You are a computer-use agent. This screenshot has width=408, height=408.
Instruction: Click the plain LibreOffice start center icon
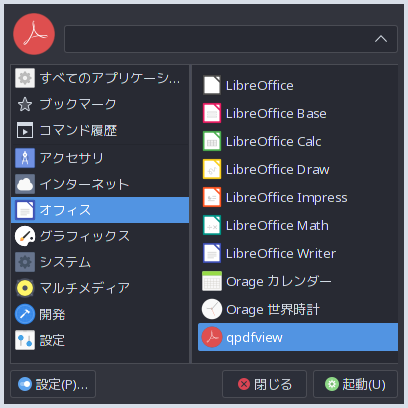pyautogui.click(x=212, y=85)
